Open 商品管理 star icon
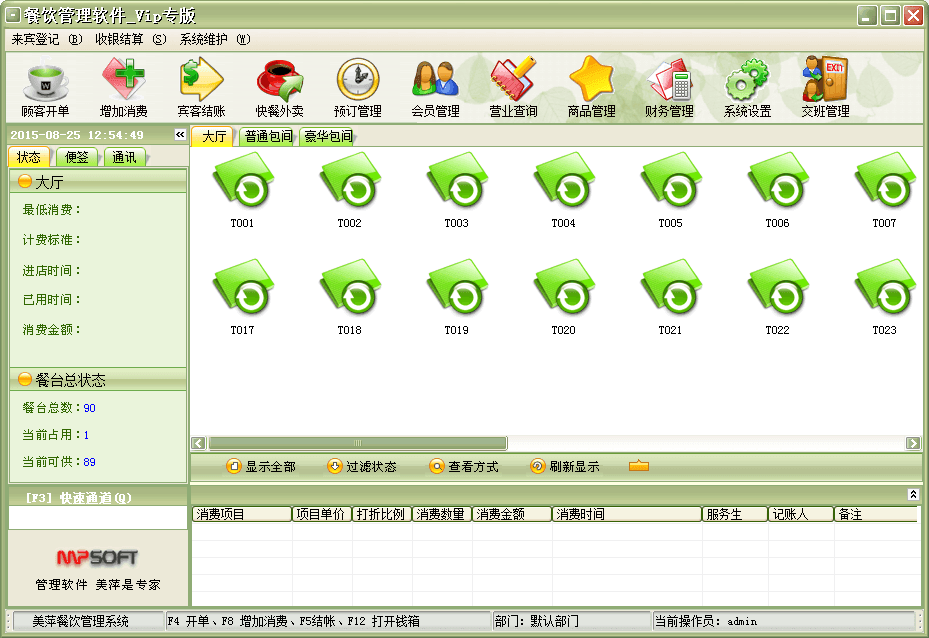929x638 pixels. [591, 79]
